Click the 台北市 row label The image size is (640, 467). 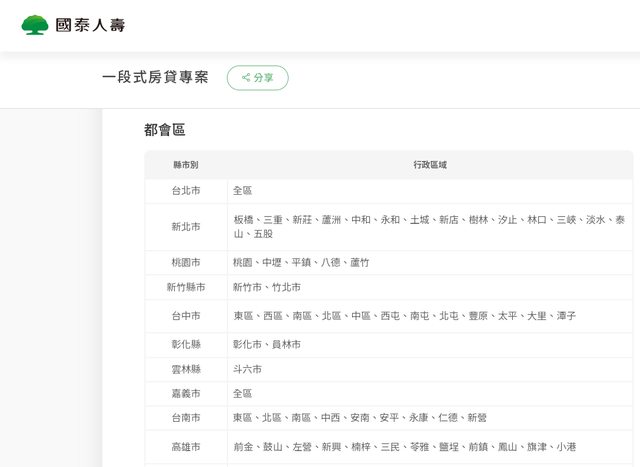[186, 190]
